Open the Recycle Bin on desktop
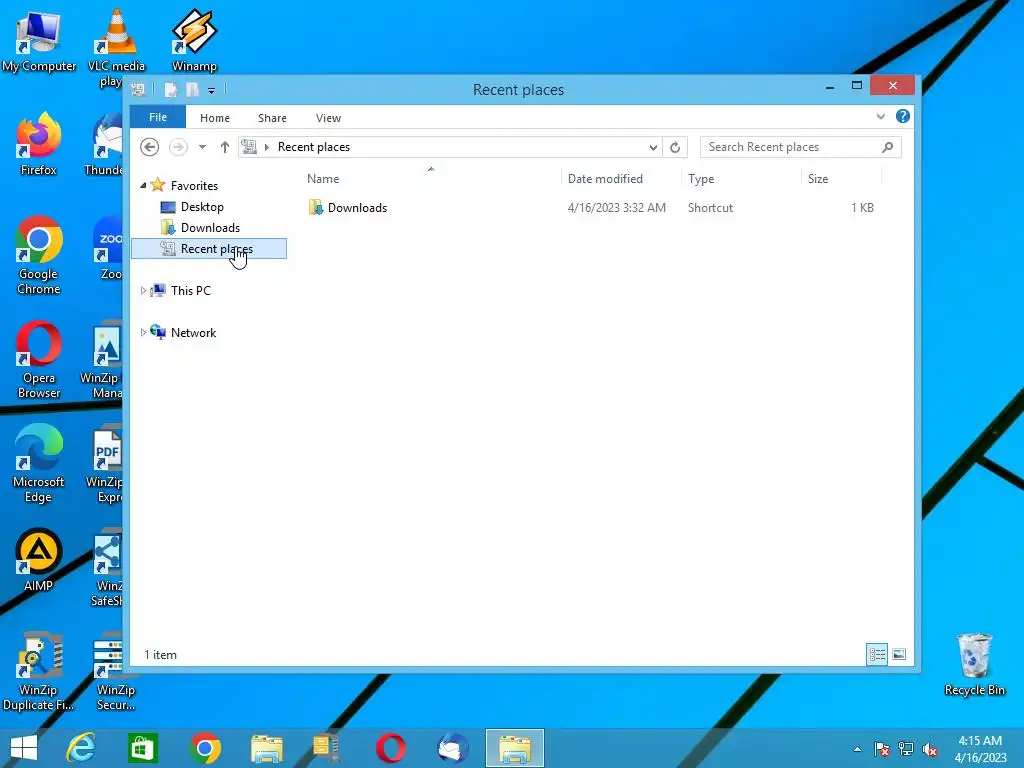The height and width of the screenshot is (768, 1024). 974,665
